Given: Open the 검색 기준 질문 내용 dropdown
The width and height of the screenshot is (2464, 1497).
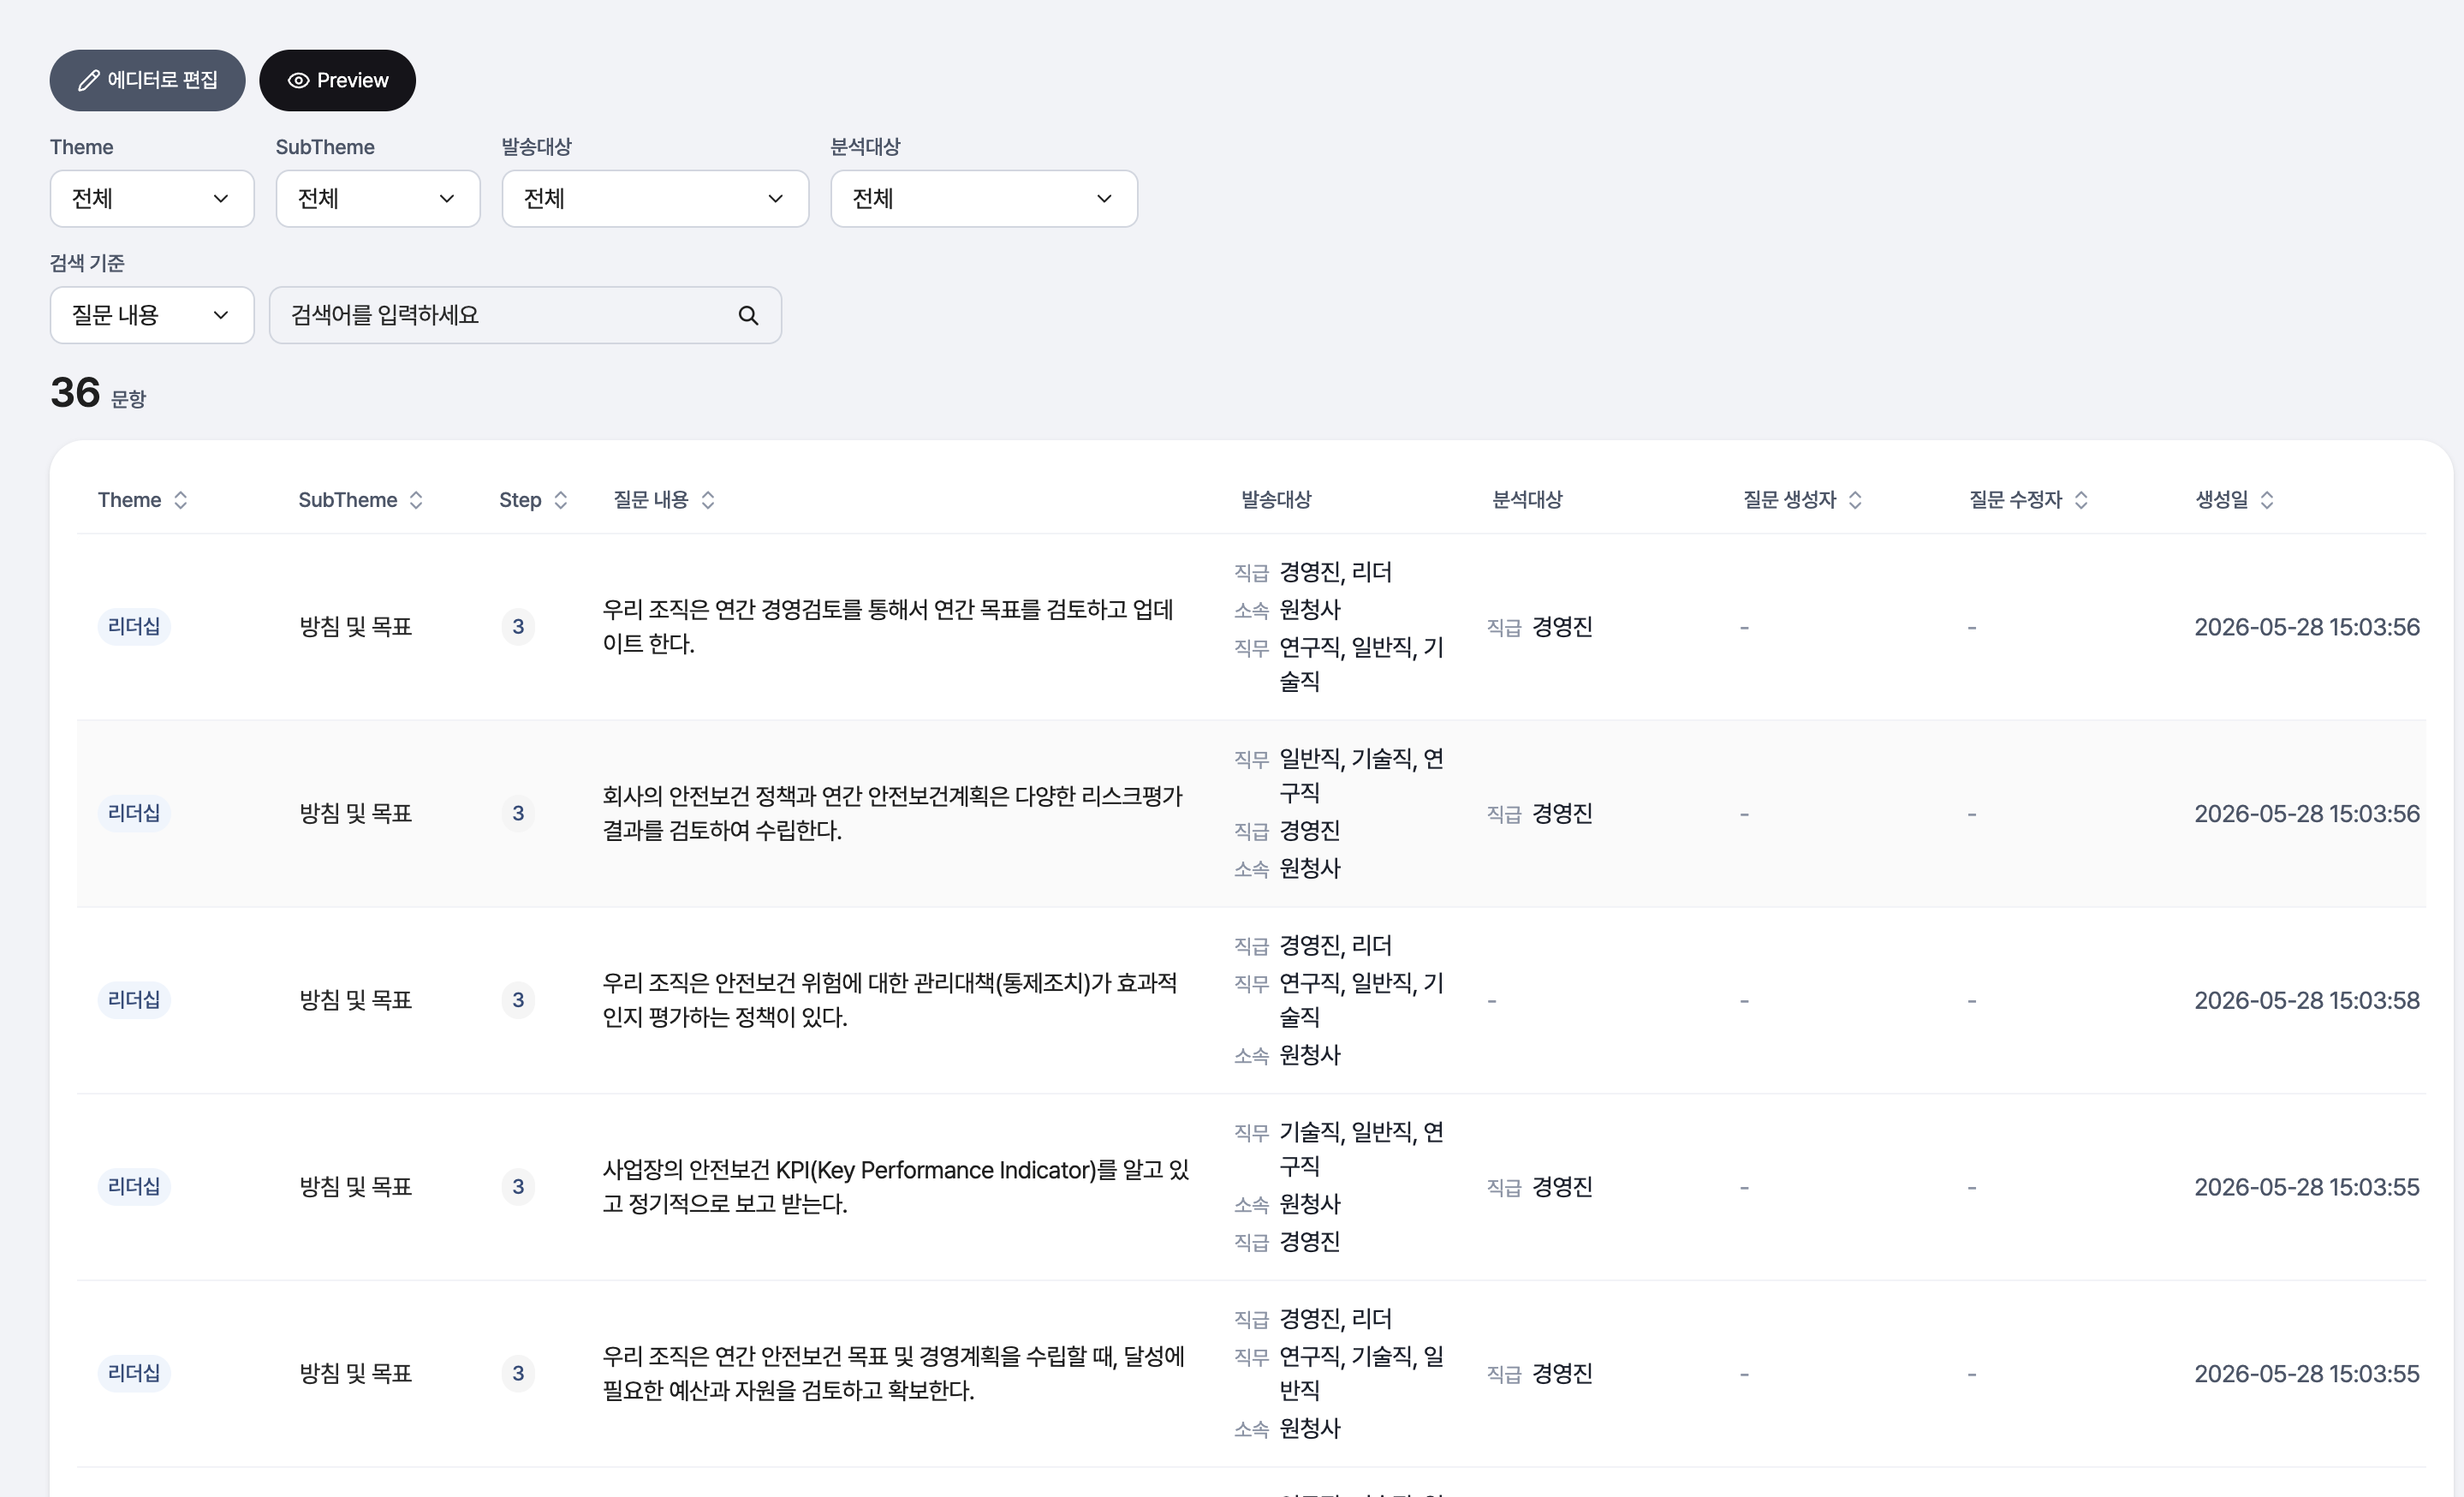Looking at the screenshot, I should pos(152,316).
